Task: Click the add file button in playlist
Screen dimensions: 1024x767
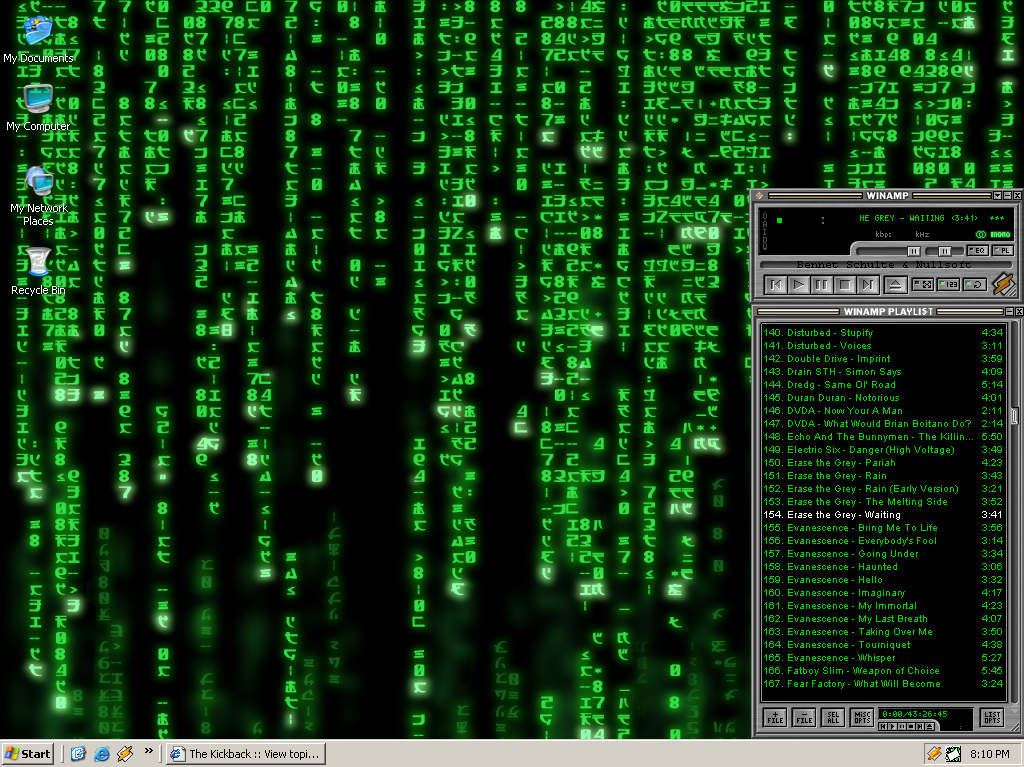Action: (x=775, y=717)
